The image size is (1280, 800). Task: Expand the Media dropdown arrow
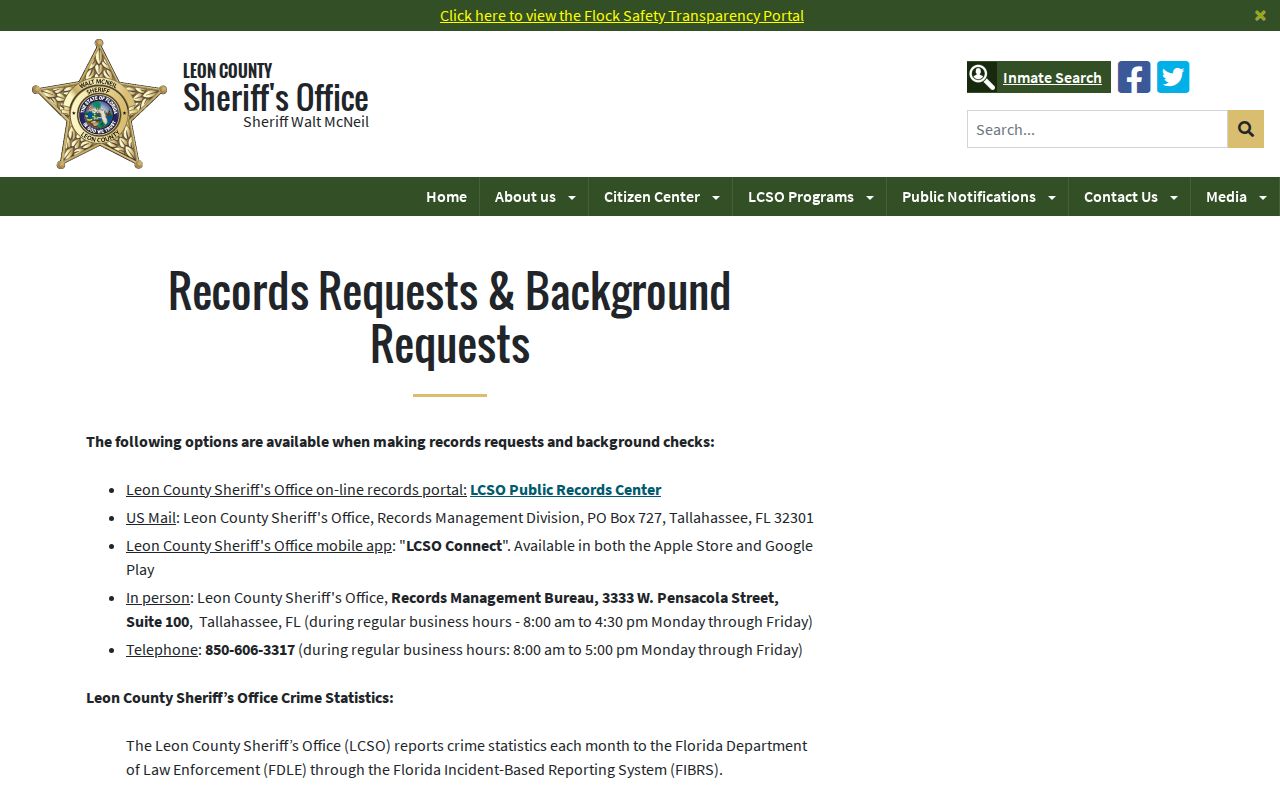1263,198
